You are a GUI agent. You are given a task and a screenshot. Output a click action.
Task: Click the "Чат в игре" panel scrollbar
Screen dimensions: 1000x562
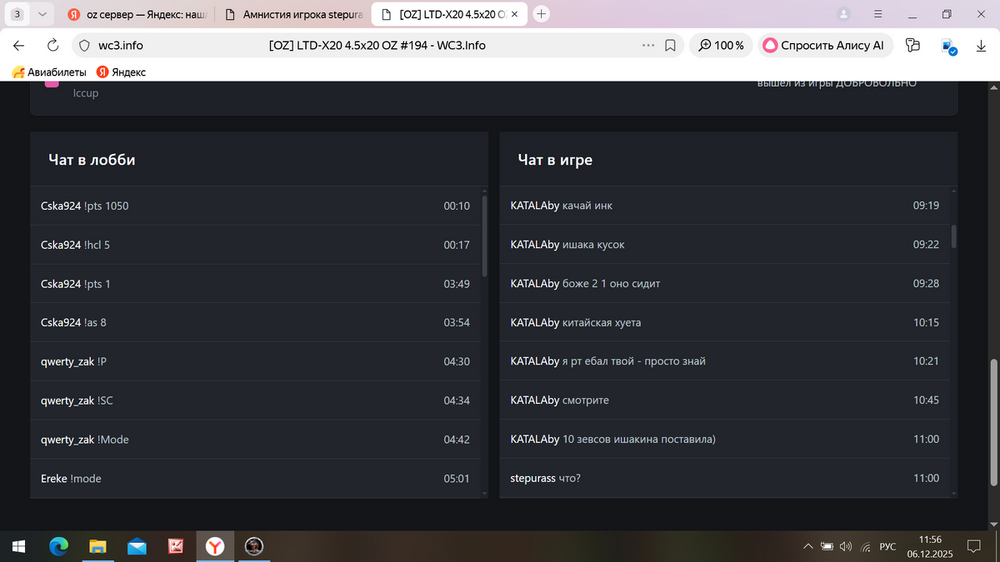coord(953,236)
